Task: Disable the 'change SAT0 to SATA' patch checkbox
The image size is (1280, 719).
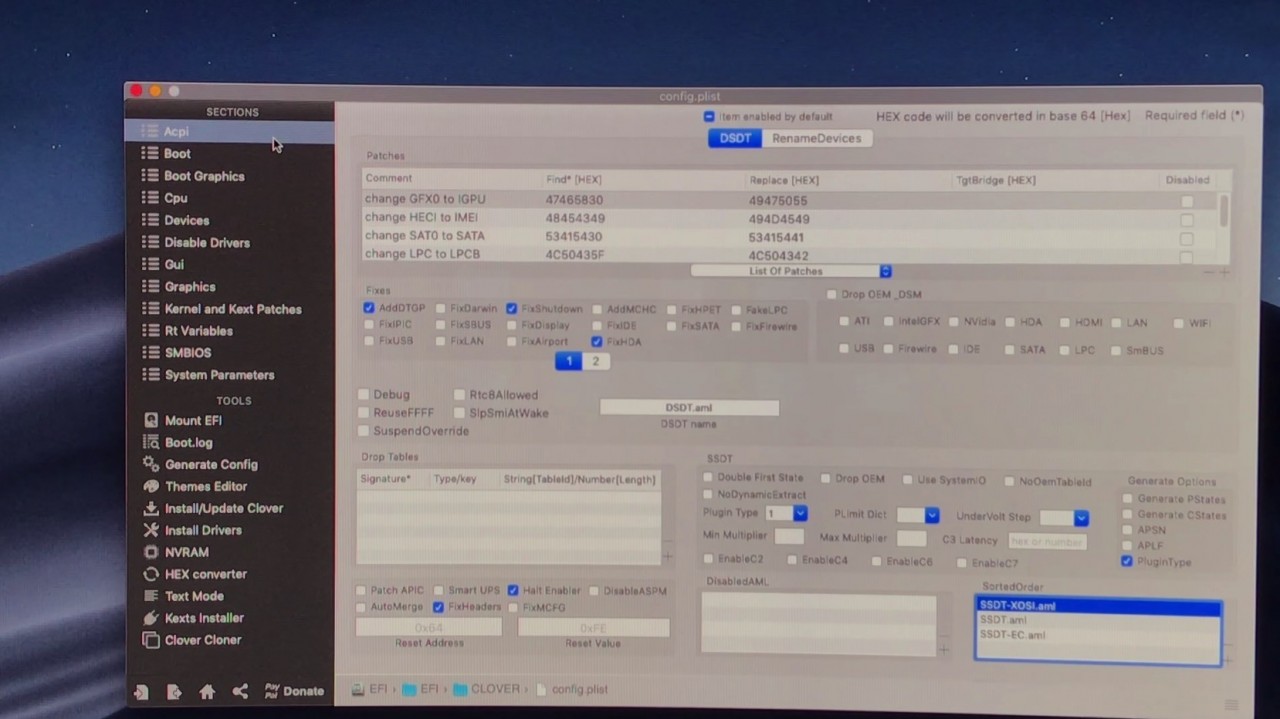Action: pyautogui.click(x=1187, y=239)
